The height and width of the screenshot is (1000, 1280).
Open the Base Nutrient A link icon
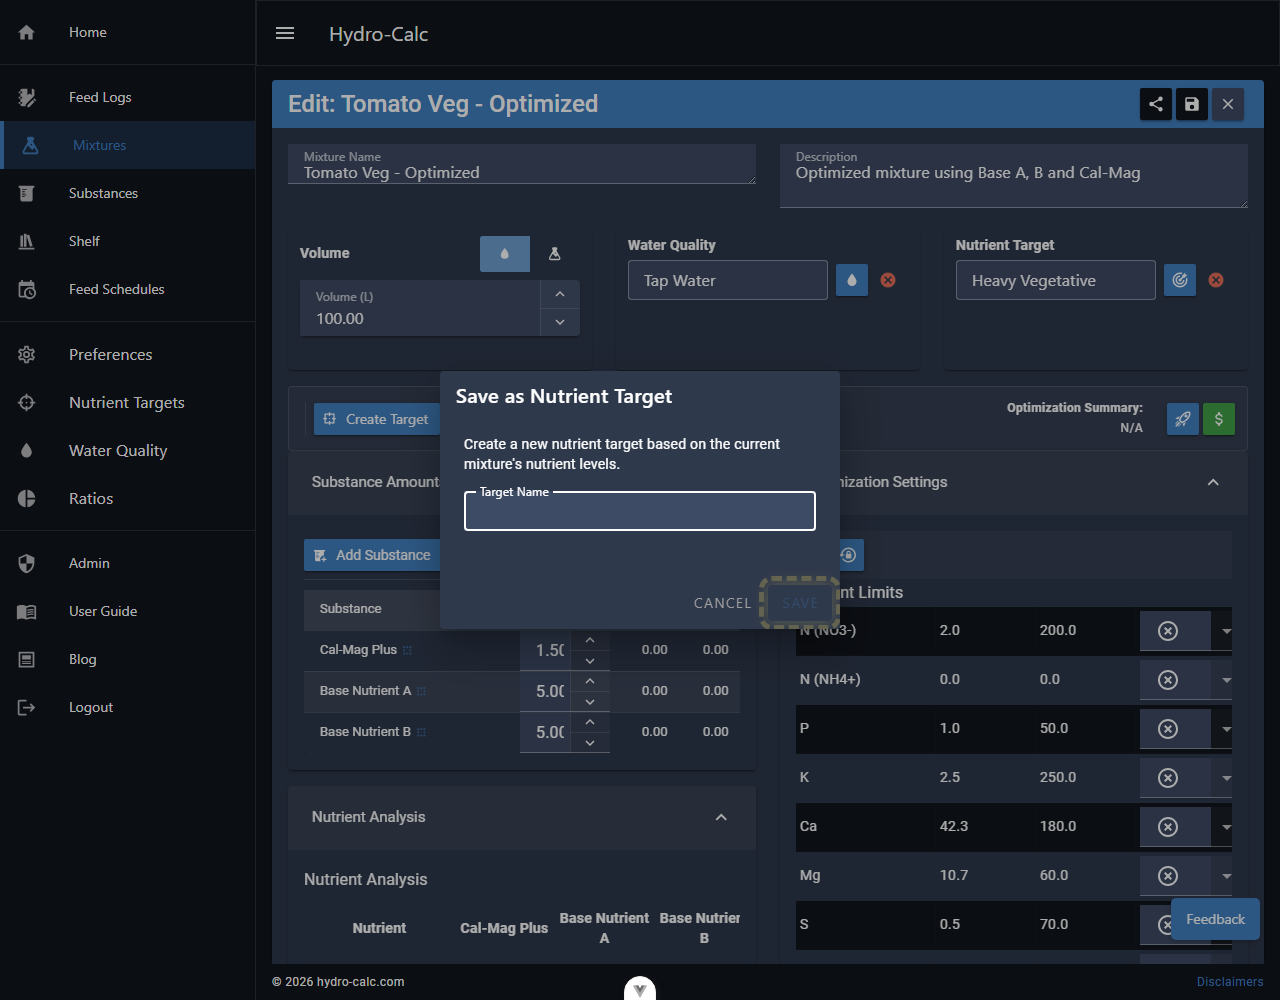click(421, 691)
